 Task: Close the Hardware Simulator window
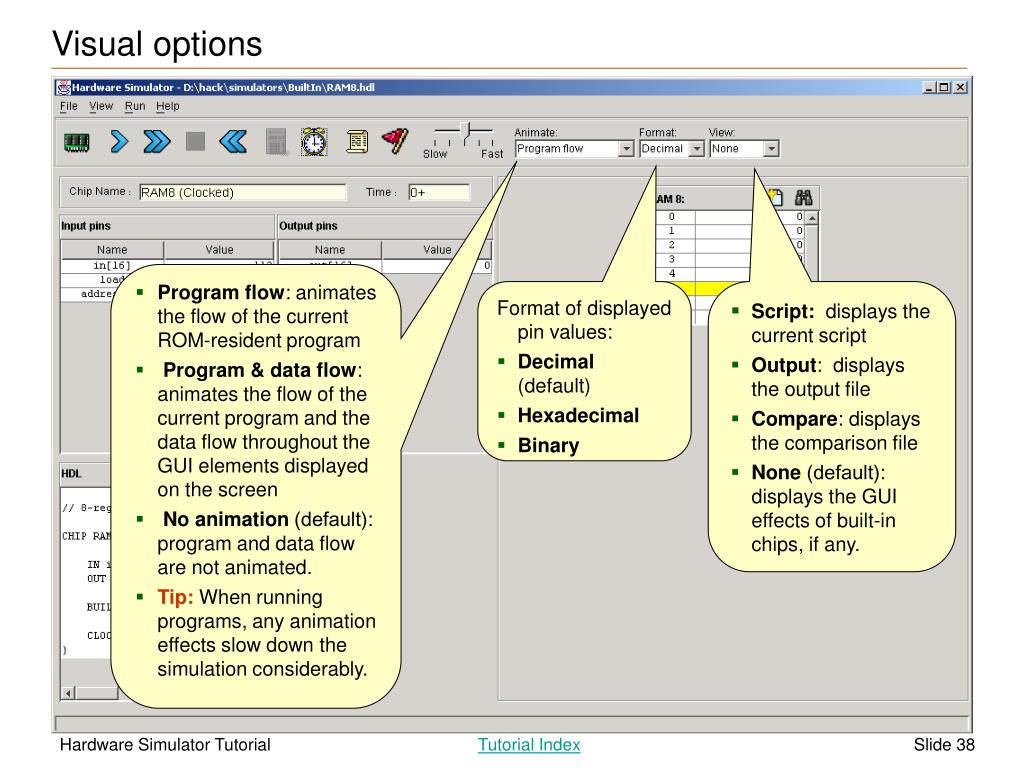pyautogui.click(x=960, y=88)
